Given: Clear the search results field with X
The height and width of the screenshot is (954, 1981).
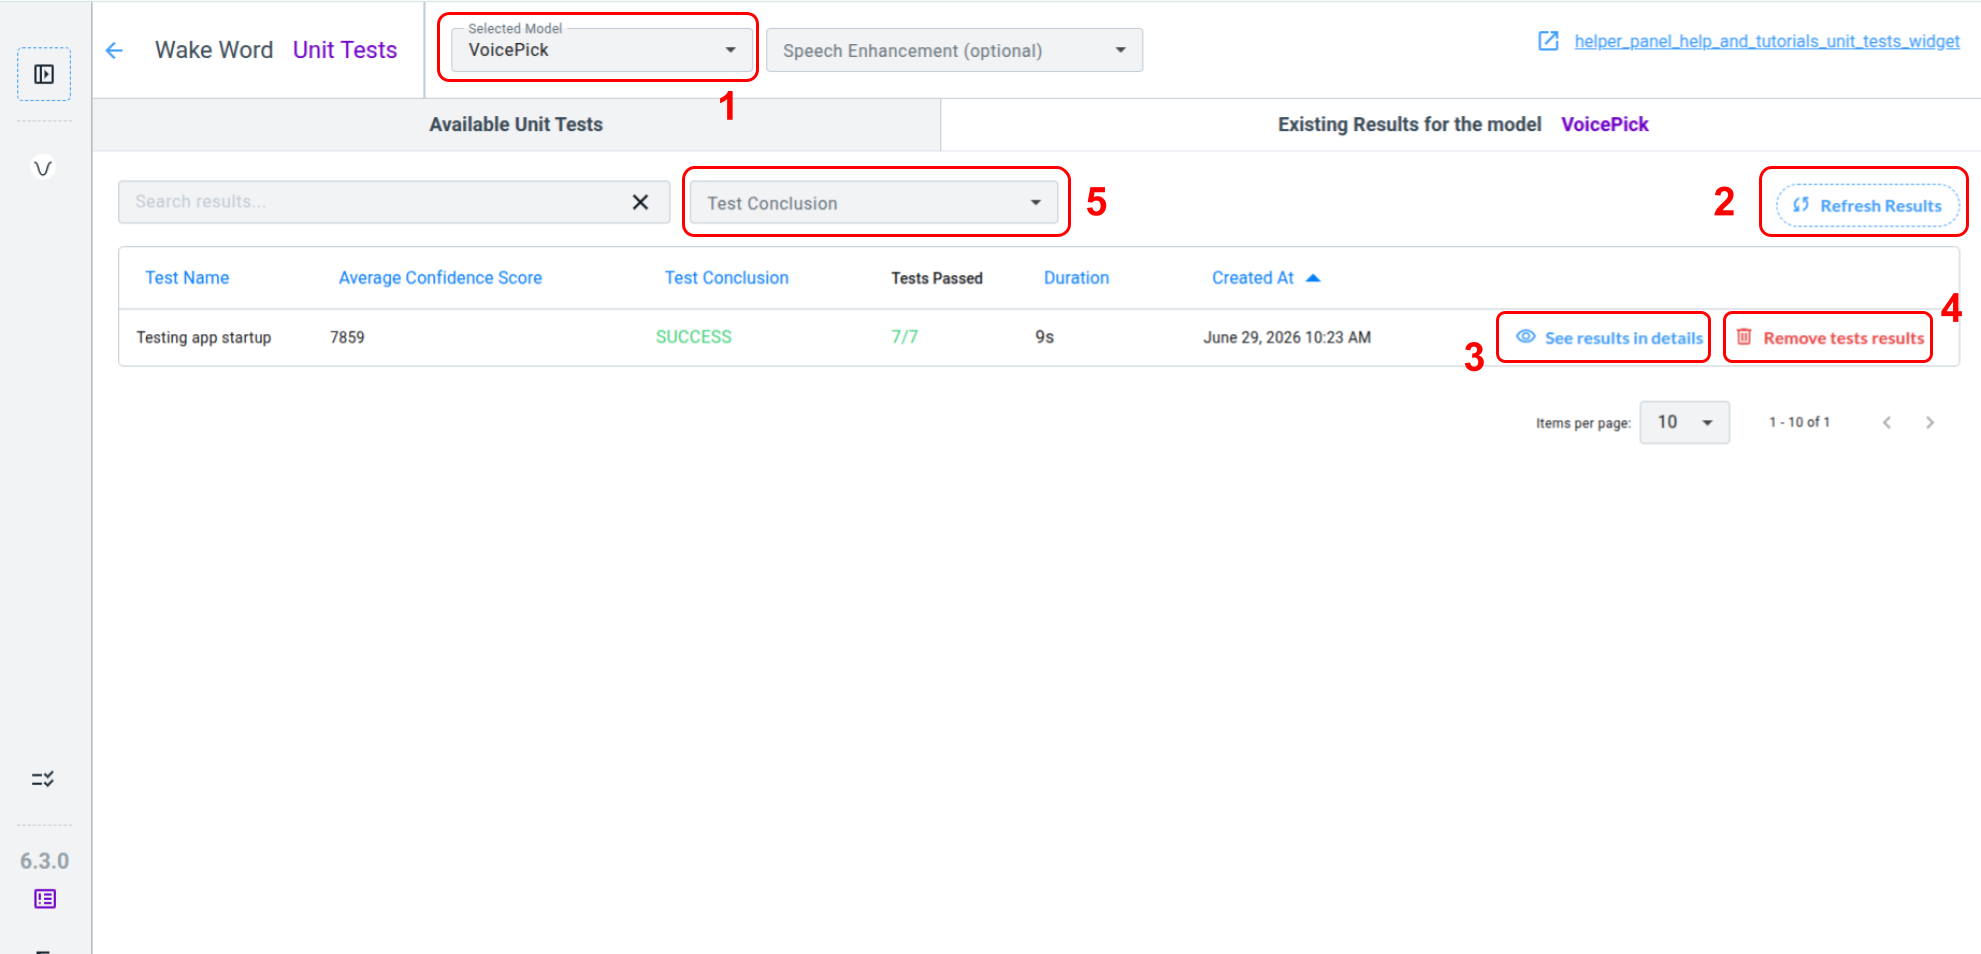Looking at the screenshot, I should pyautogui.click(x=641, y=202).
